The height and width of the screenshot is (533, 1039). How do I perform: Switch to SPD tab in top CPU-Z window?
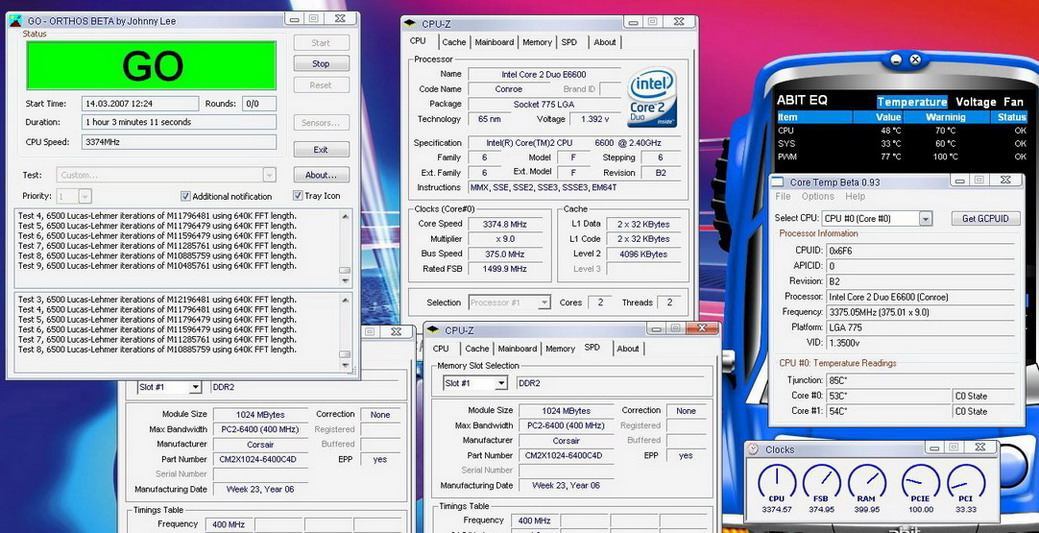[569, 42]
